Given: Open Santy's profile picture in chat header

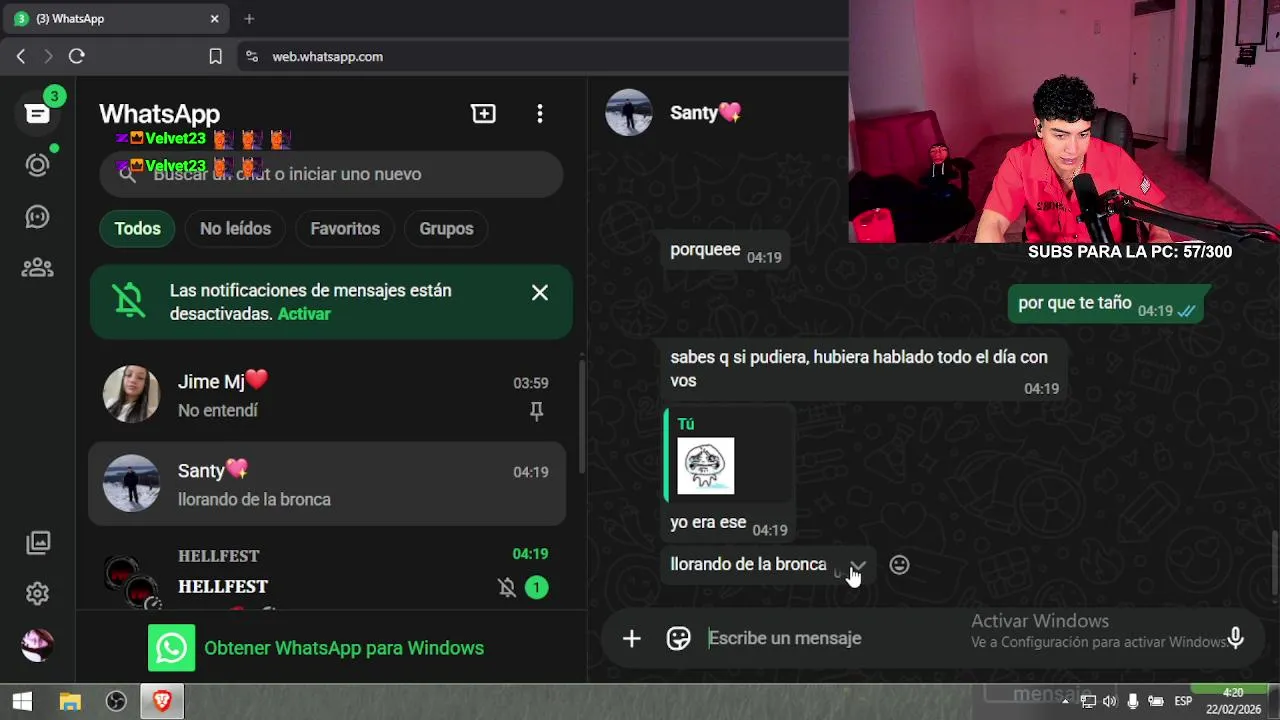Looking at the screenshot, I should click(629, 113).
